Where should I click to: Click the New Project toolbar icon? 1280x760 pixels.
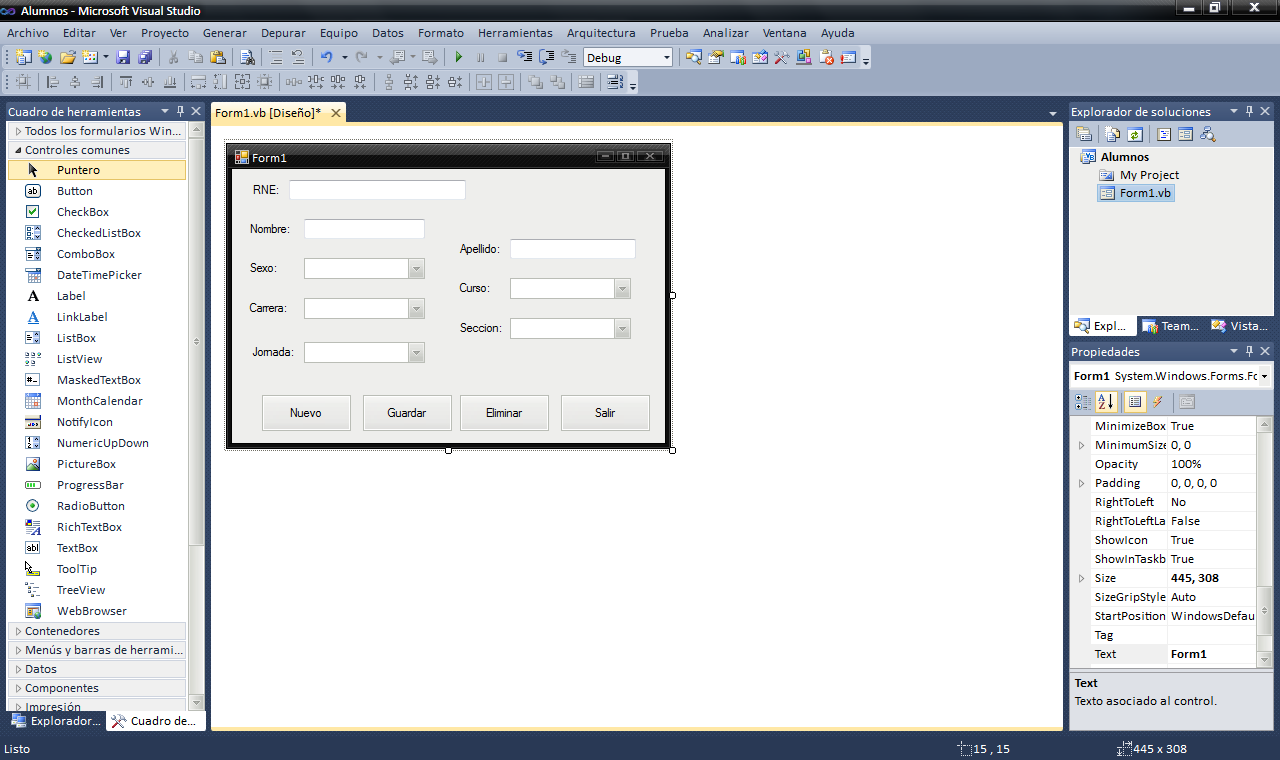(22, 57)
